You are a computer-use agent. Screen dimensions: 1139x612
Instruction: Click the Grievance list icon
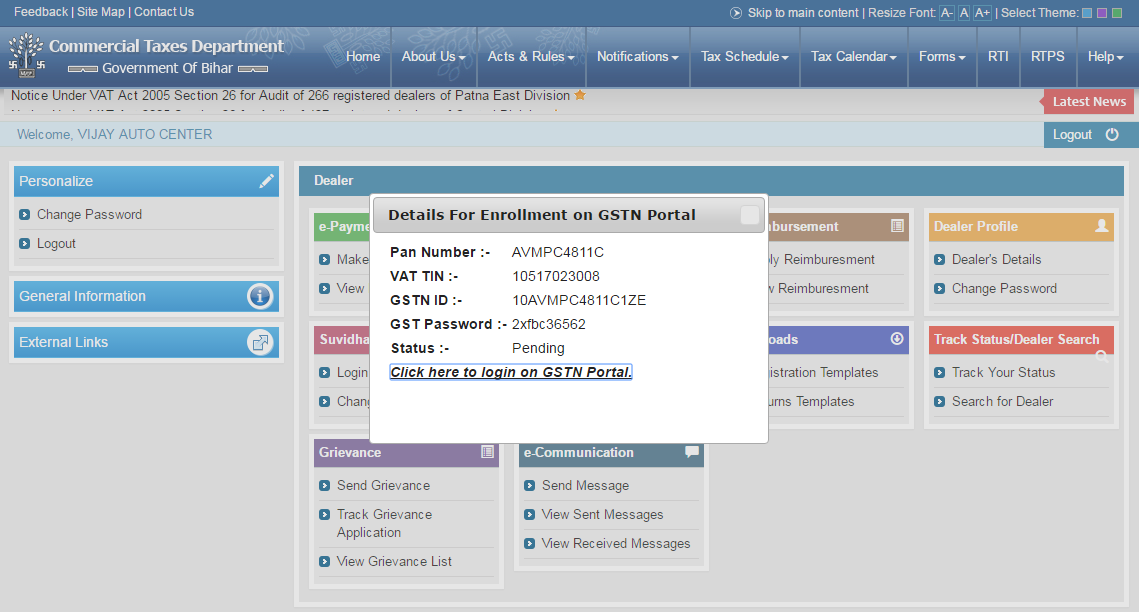tap(488, 452)
